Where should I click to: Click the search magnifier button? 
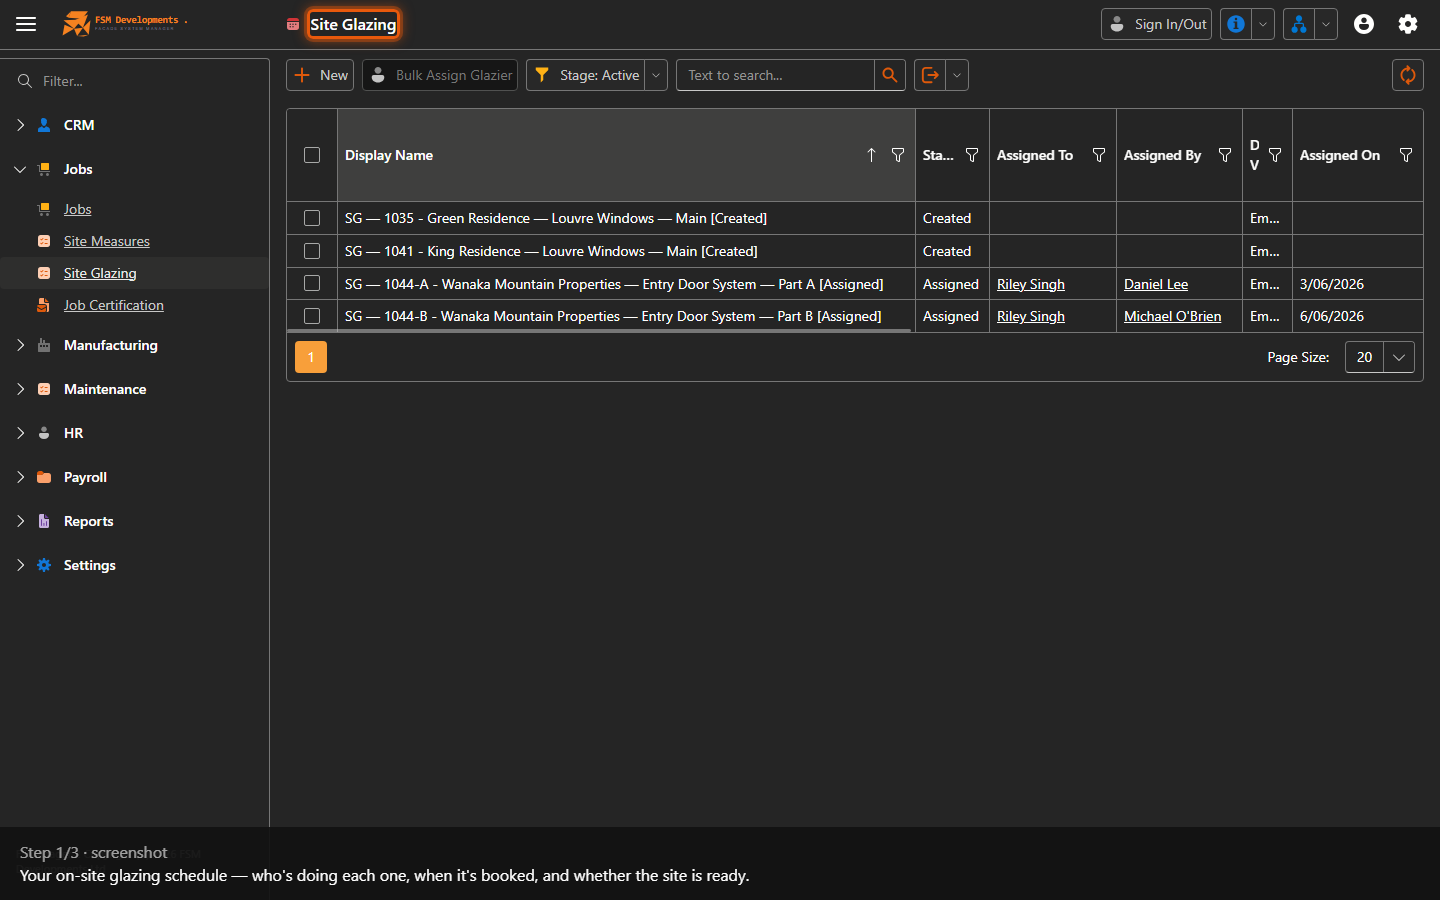tap(890, 75)
